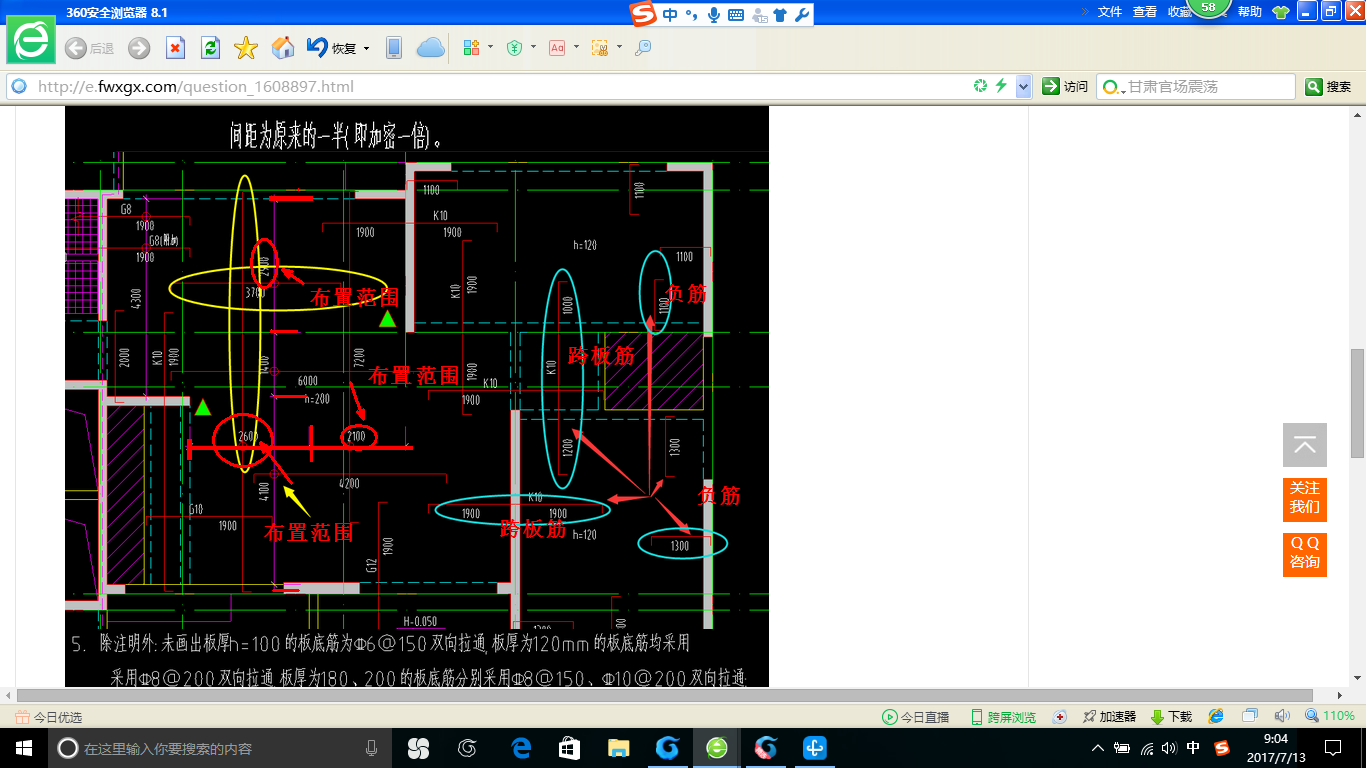This screenshot has height=768, width=1366.
Task: Click the Sogou microphone voice input icon
Action: (714, 14)
